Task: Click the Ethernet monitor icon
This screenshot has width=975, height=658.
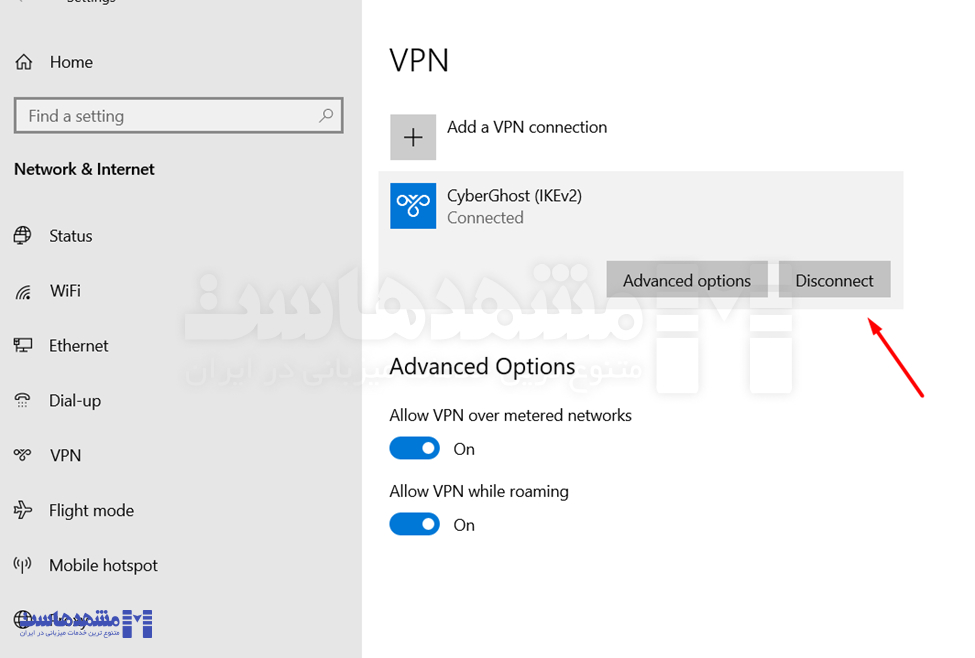Action: coord(23,346)
